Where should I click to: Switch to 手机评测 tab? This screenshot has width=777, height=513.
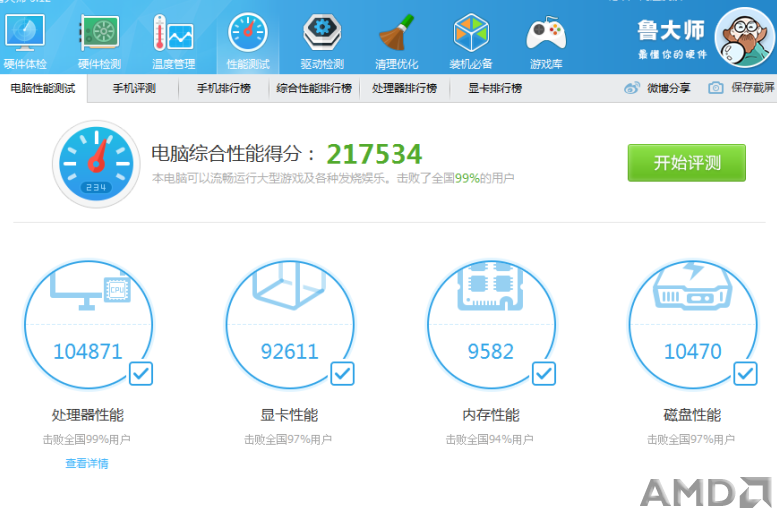[x=134, y=89]
